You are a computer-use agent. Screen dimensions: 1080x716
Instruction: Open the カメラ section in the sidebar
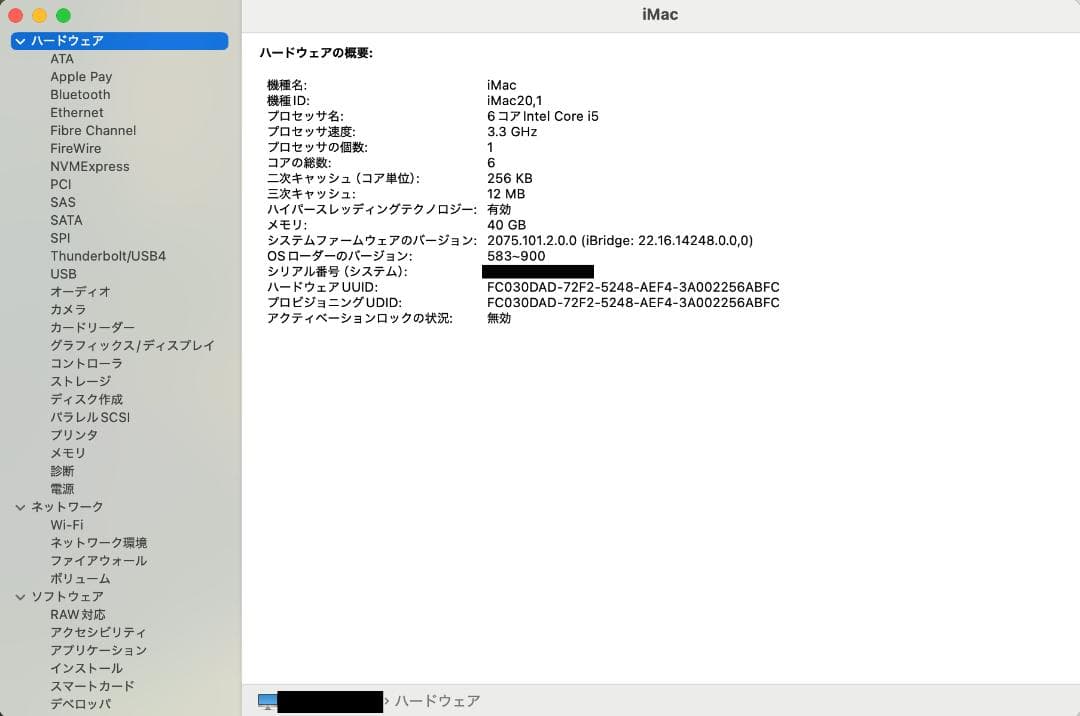coord(65,310)
